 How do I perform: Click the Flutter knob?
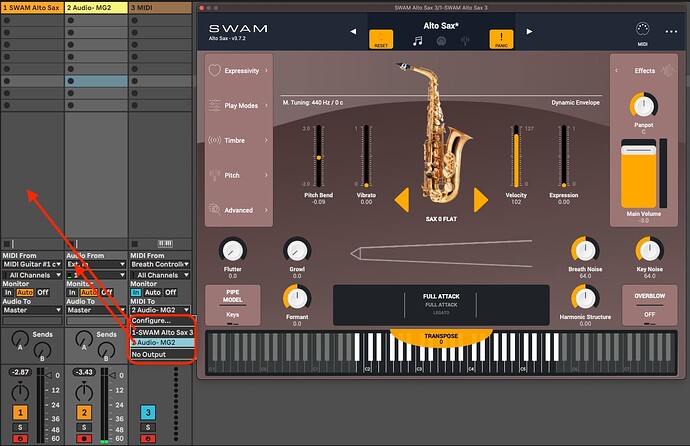click(x=232, y=251)
